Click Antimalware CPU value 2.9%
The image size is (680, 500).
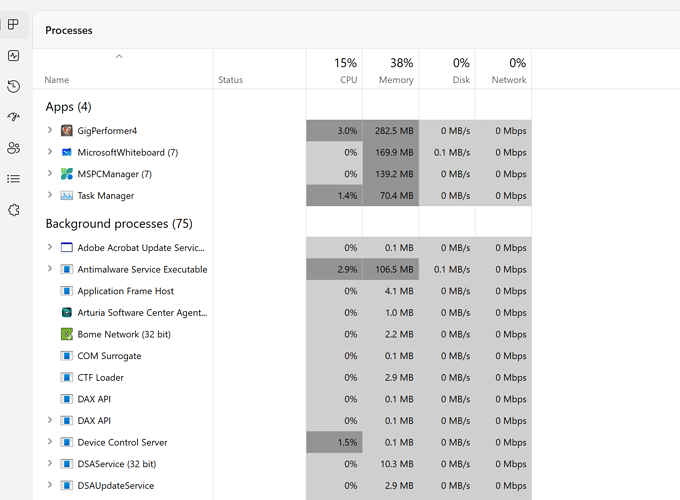pos(347,269)
